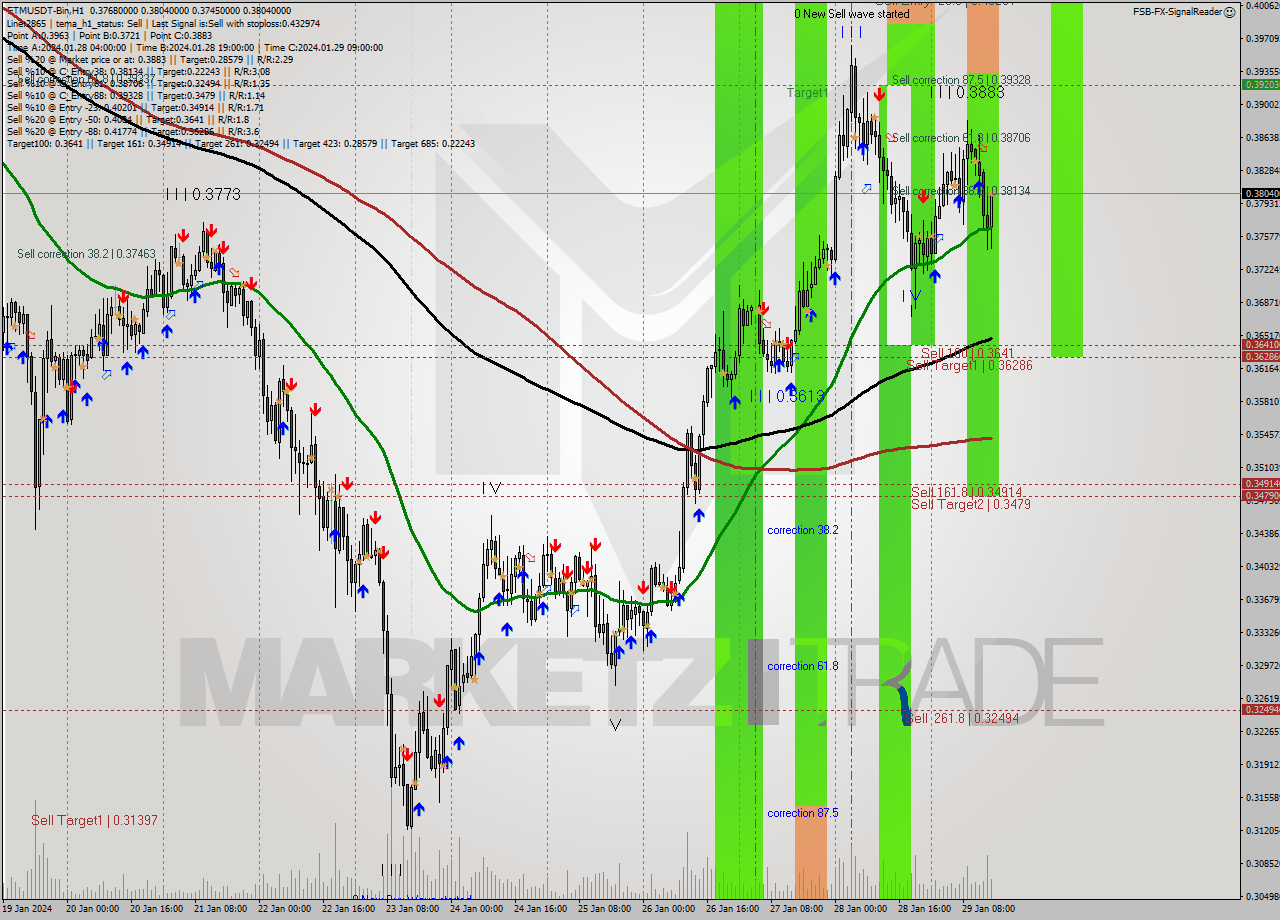Viewport: 1280px width, 920px height.
Task: Select 'Sell correction 61.8 | 0.38706' label
Action: pos(961,138)
